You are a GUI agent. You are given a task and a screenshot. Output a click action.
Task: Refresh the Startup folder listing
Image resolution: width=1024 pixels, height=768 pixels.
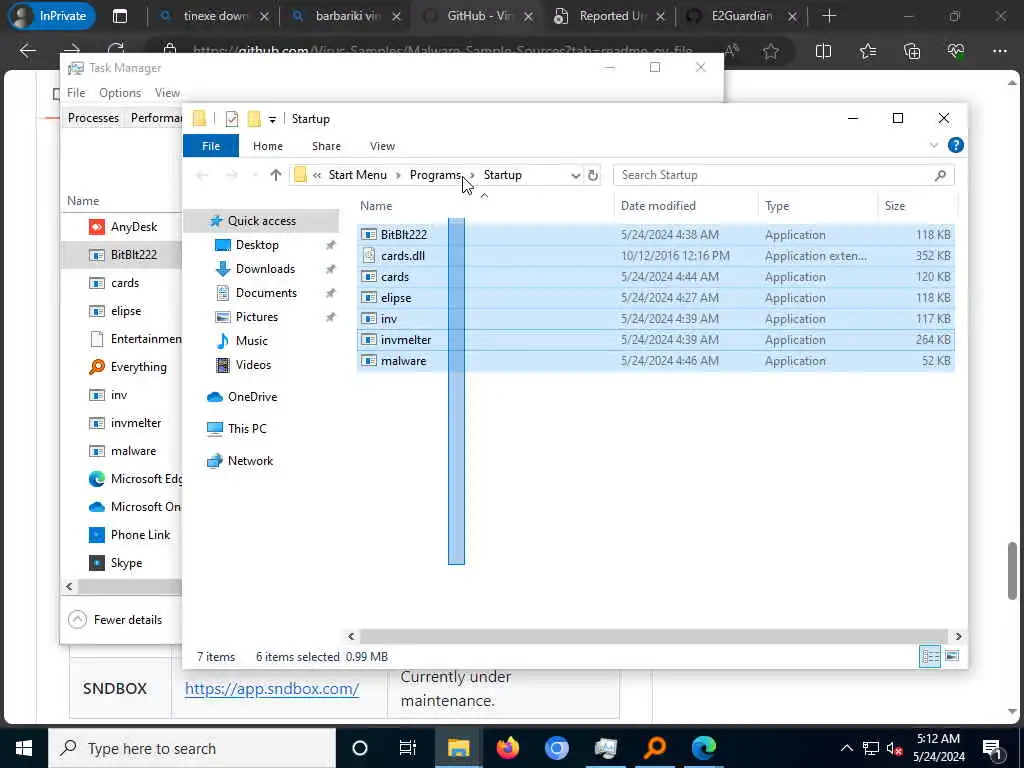592,175
